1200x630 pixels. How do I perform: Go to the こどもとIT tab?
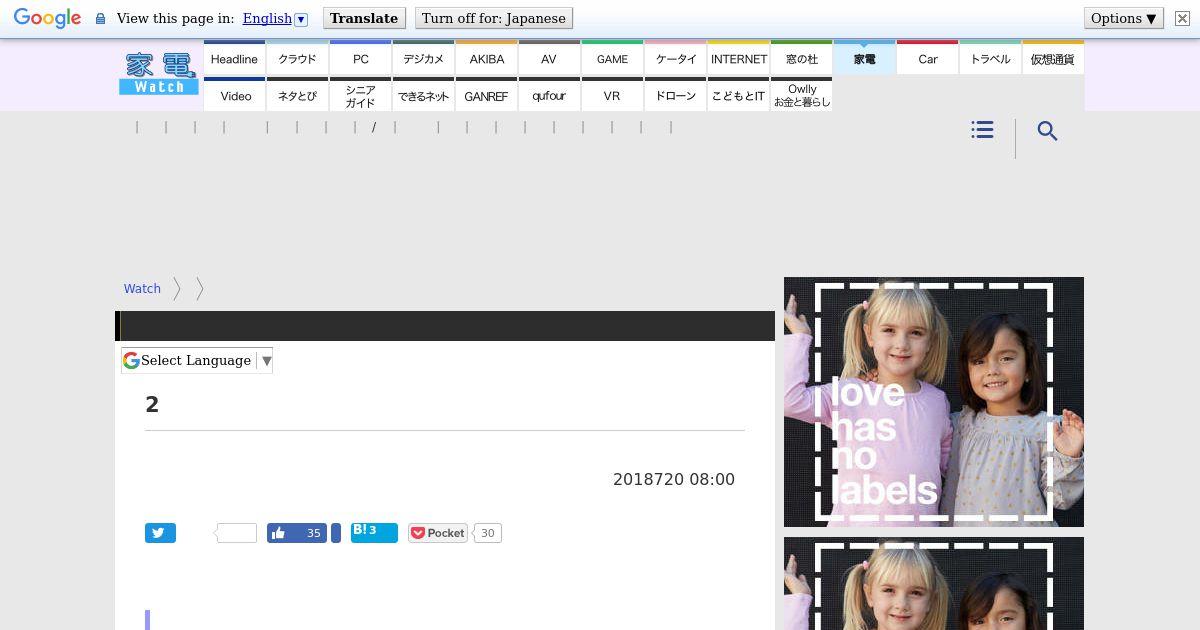point(738,95)
